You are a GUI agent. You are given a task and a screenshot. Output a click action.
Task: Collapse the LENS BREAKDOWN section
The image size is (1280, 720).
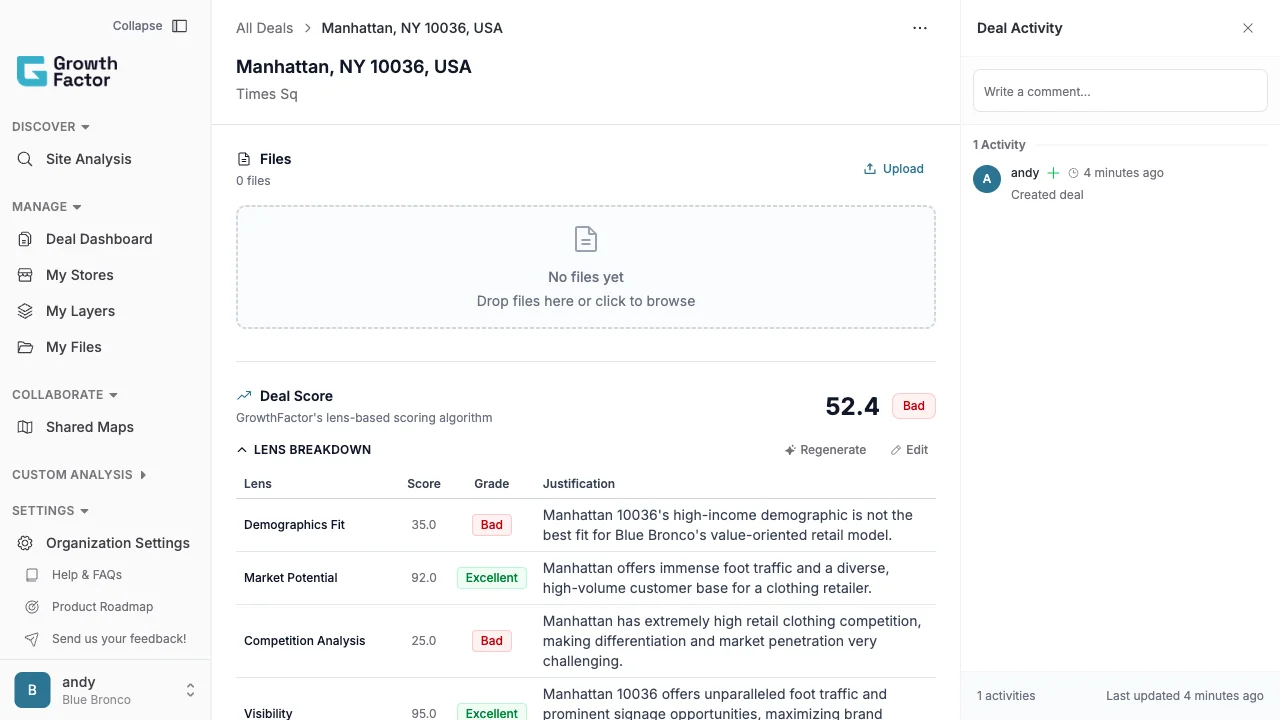(x=241, y=450)
